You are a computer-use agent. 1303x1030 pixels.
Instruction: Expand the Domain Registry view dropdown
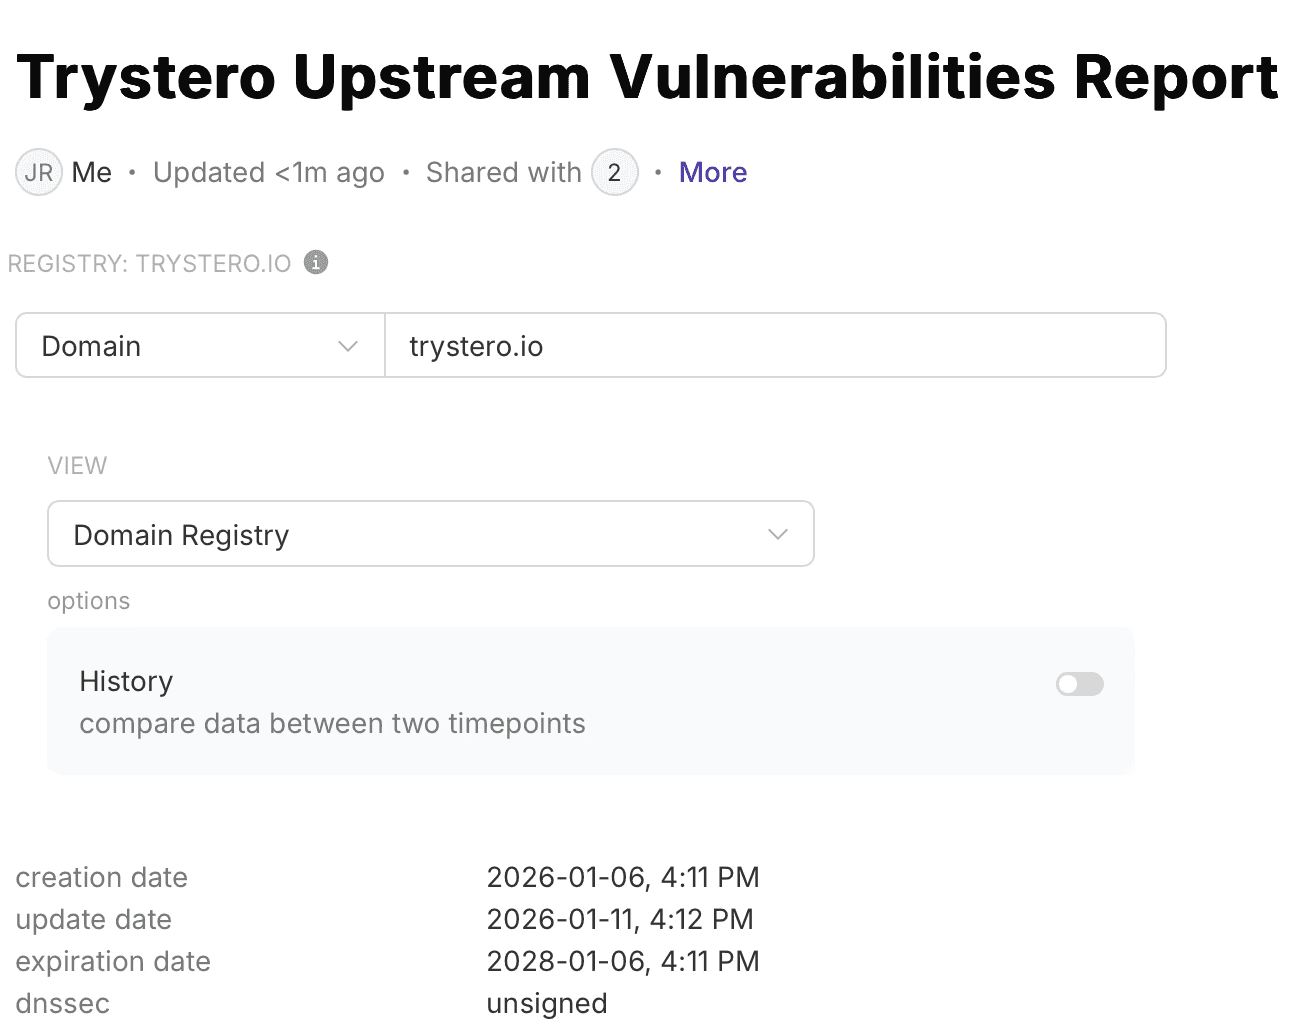(x=431, y=534)
